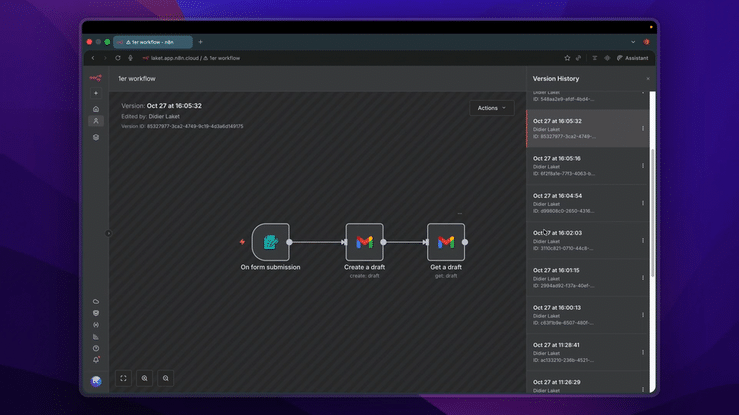The width and height of the screenshot is (739, 415).
Task: Open a new browser tab
Action: pyautogui.click(x=200, y=42)
